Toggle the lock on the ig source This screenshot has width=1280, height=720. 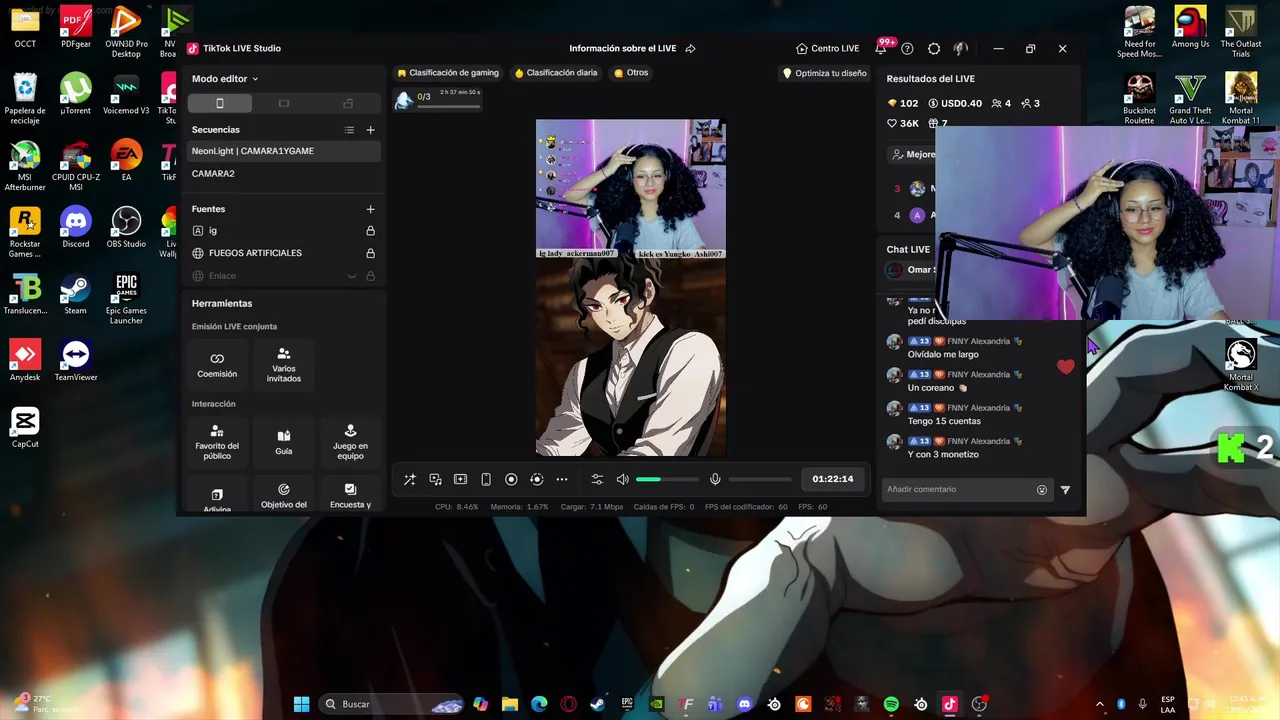[x=370, y=231]
